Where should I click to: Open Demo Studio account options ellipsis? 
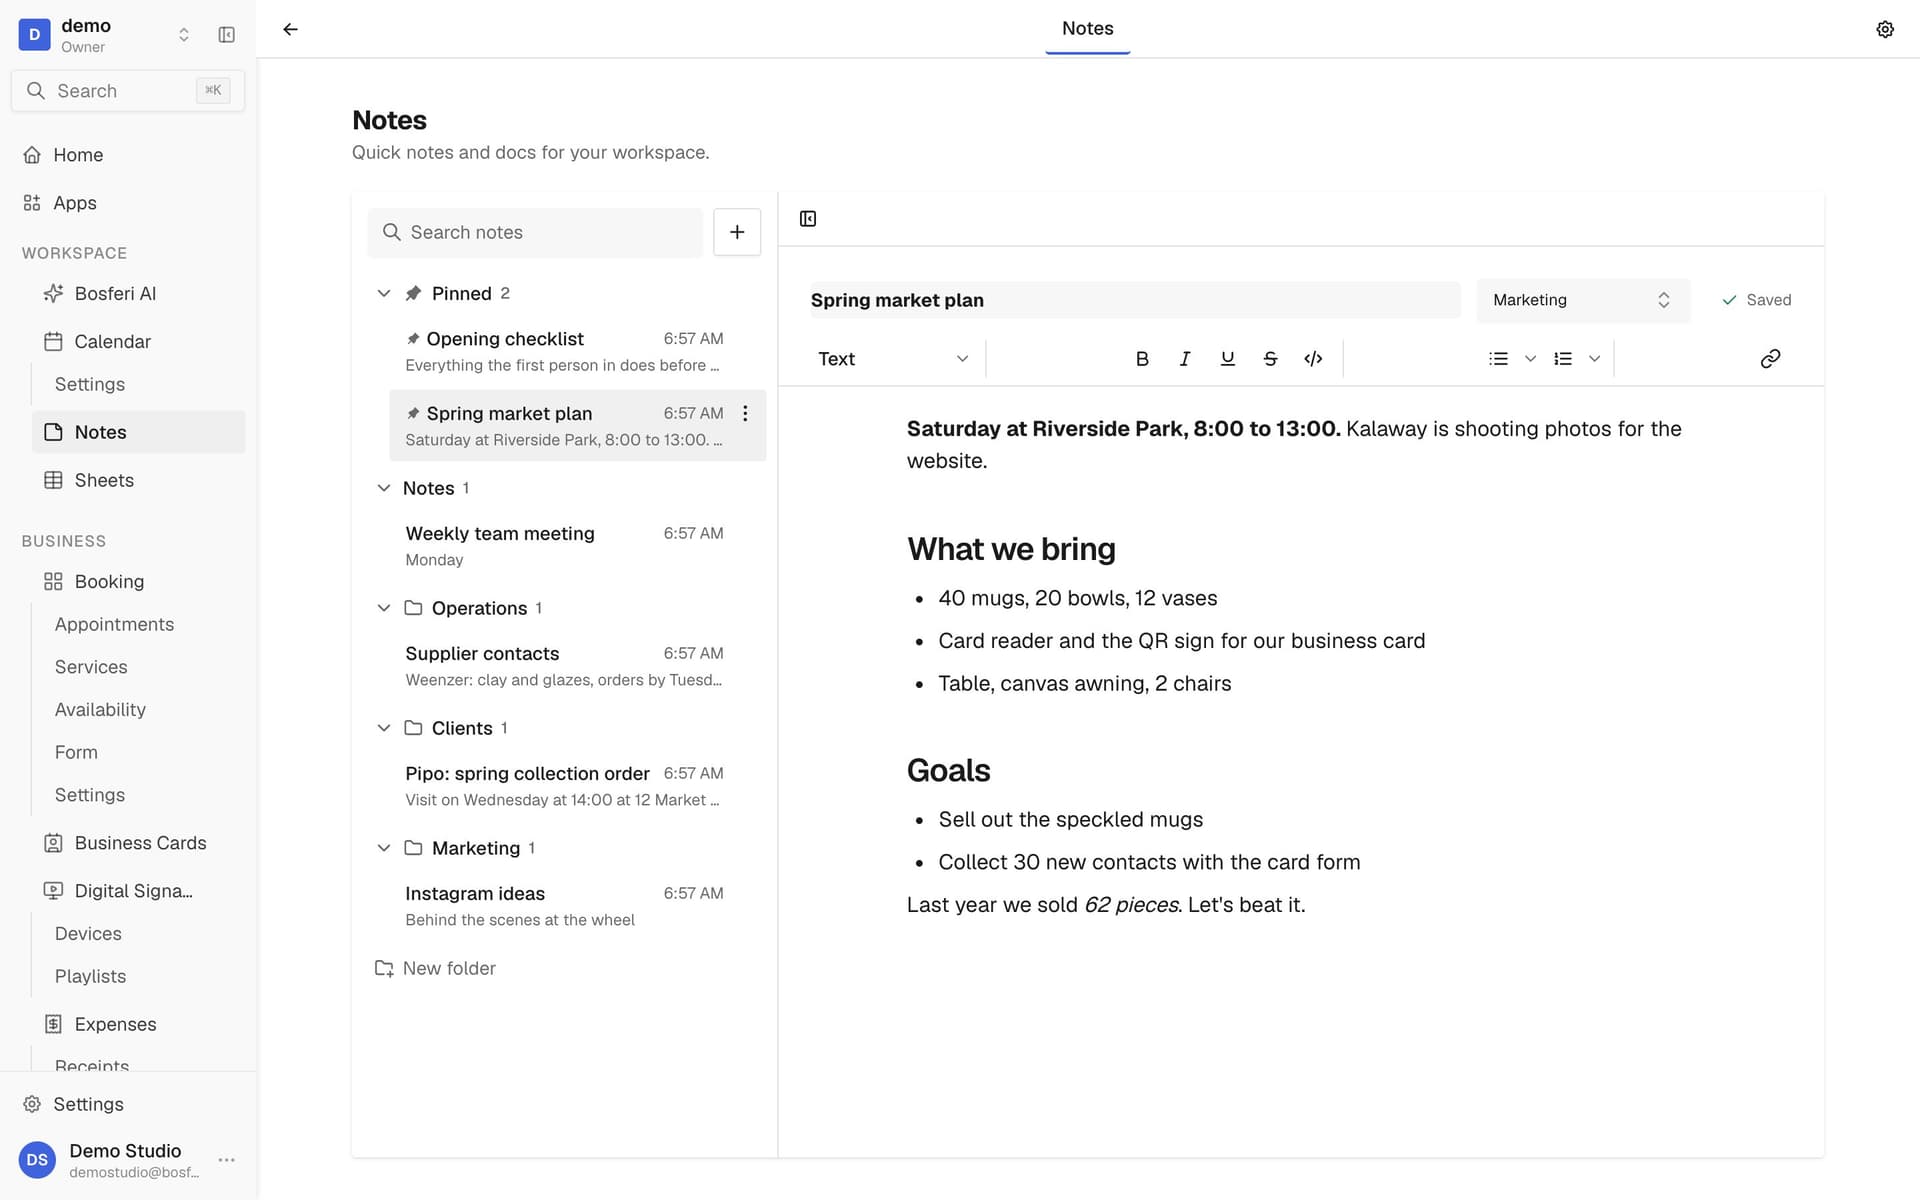[x=227, y=1160]
